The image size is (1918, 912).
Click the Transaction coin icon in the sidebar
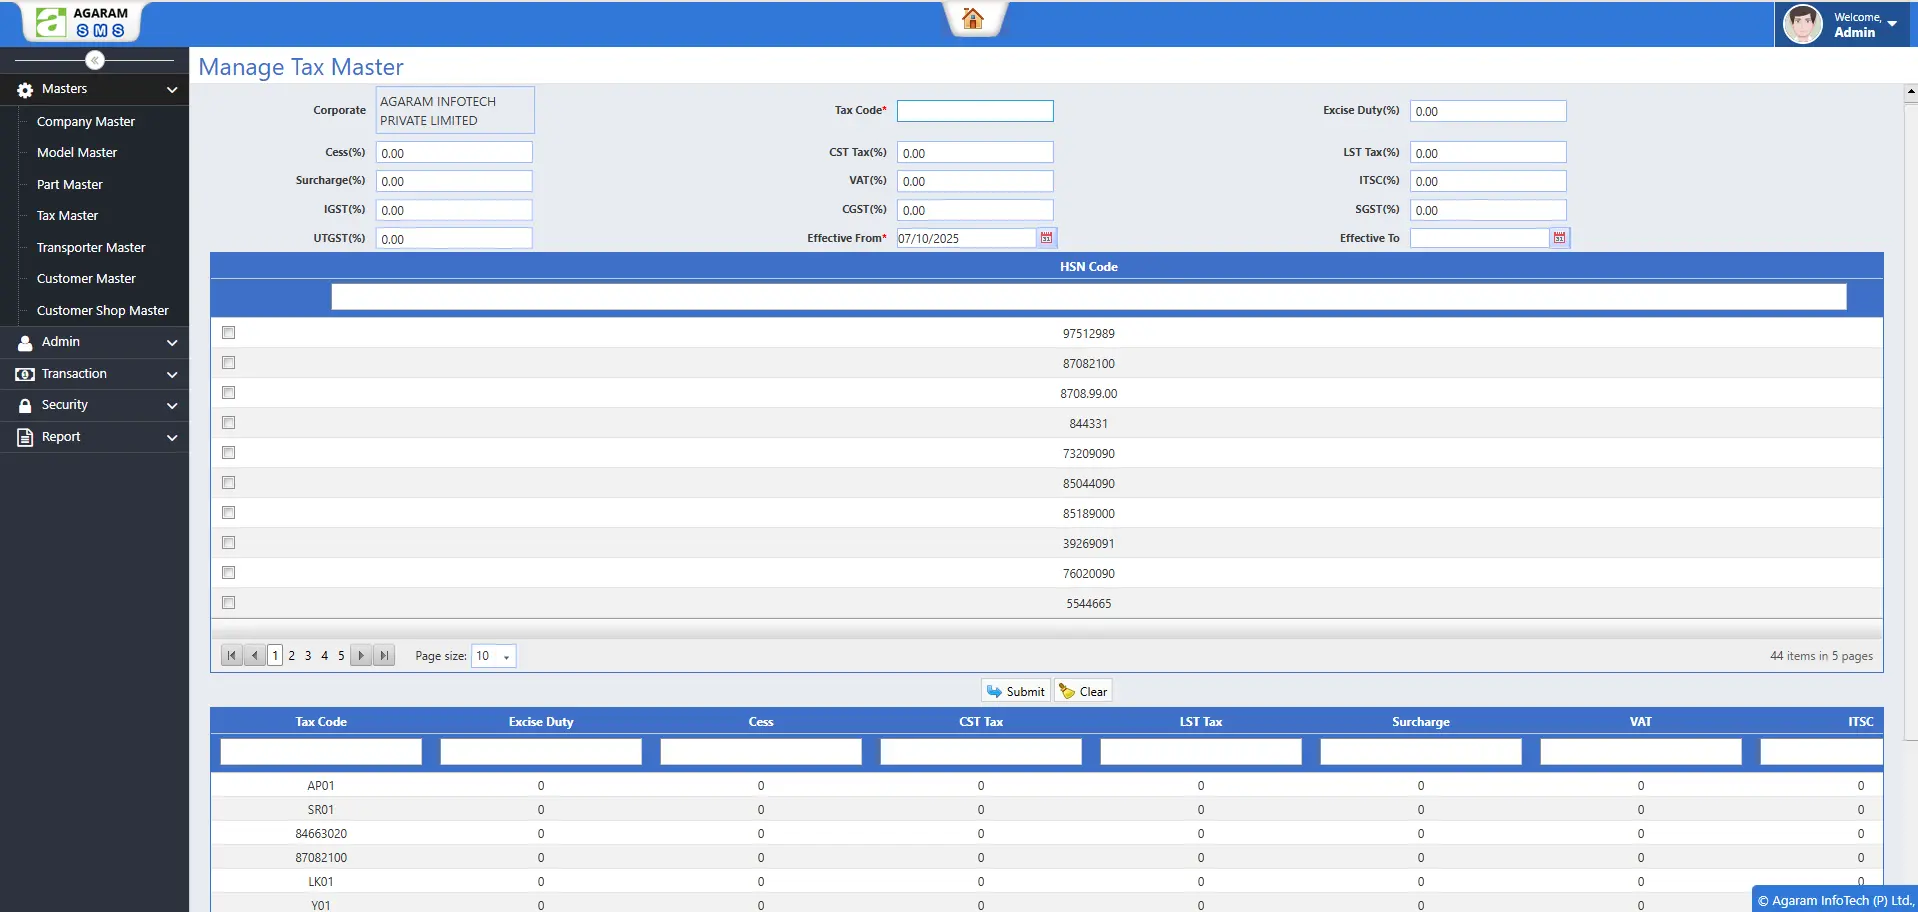tap(22, 374)
